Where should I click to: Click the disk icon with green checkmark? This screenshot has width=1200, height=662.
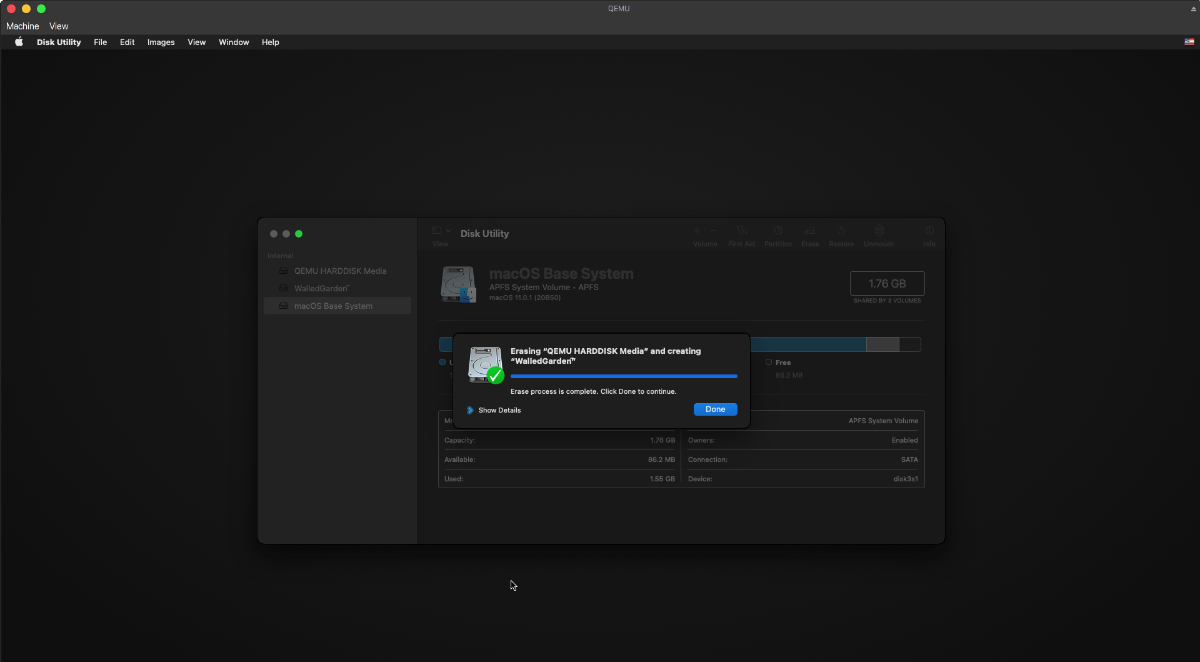486,365
